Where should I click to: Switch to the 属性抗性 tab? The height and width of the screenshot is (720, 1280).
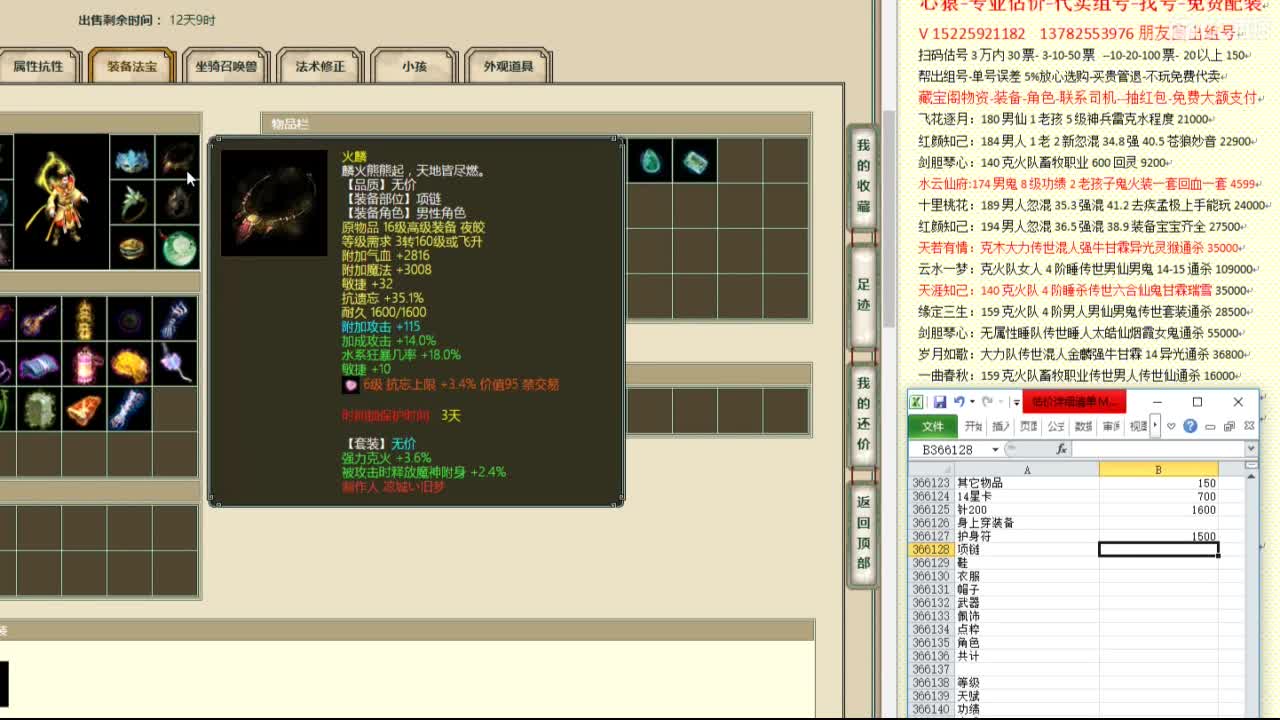[x=38, y=67]
